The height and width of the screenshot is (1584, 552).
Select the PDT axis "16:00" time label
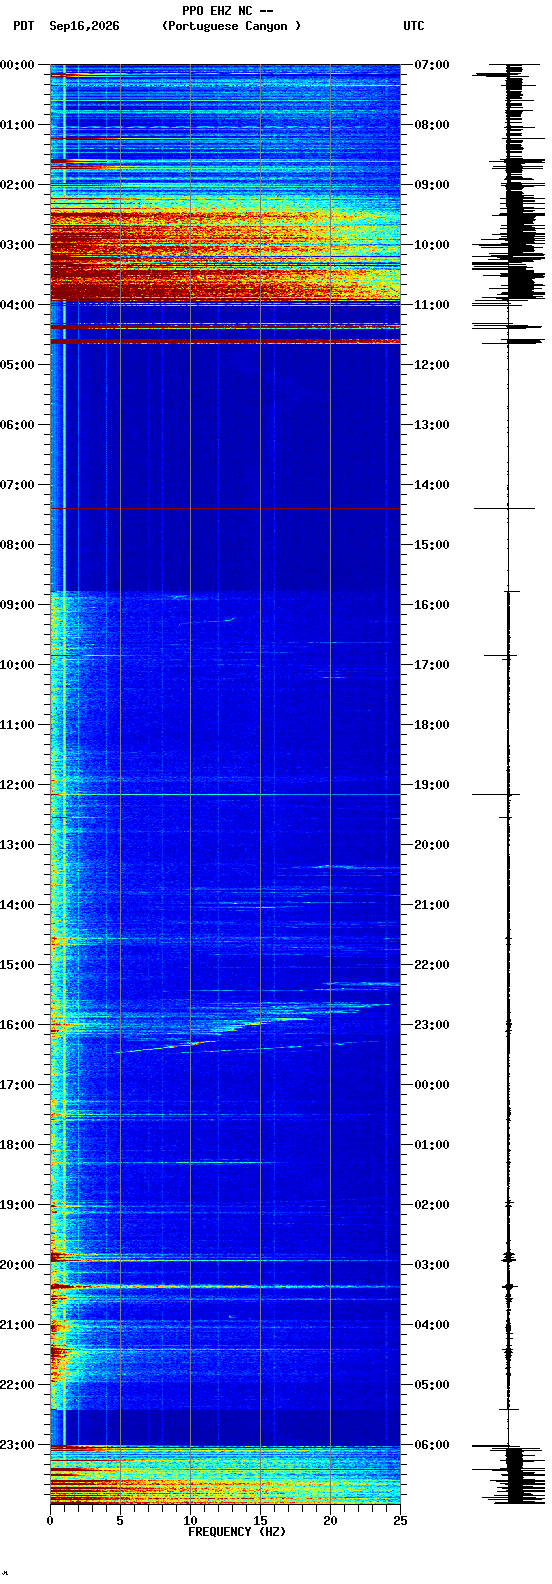point(17,1025)
